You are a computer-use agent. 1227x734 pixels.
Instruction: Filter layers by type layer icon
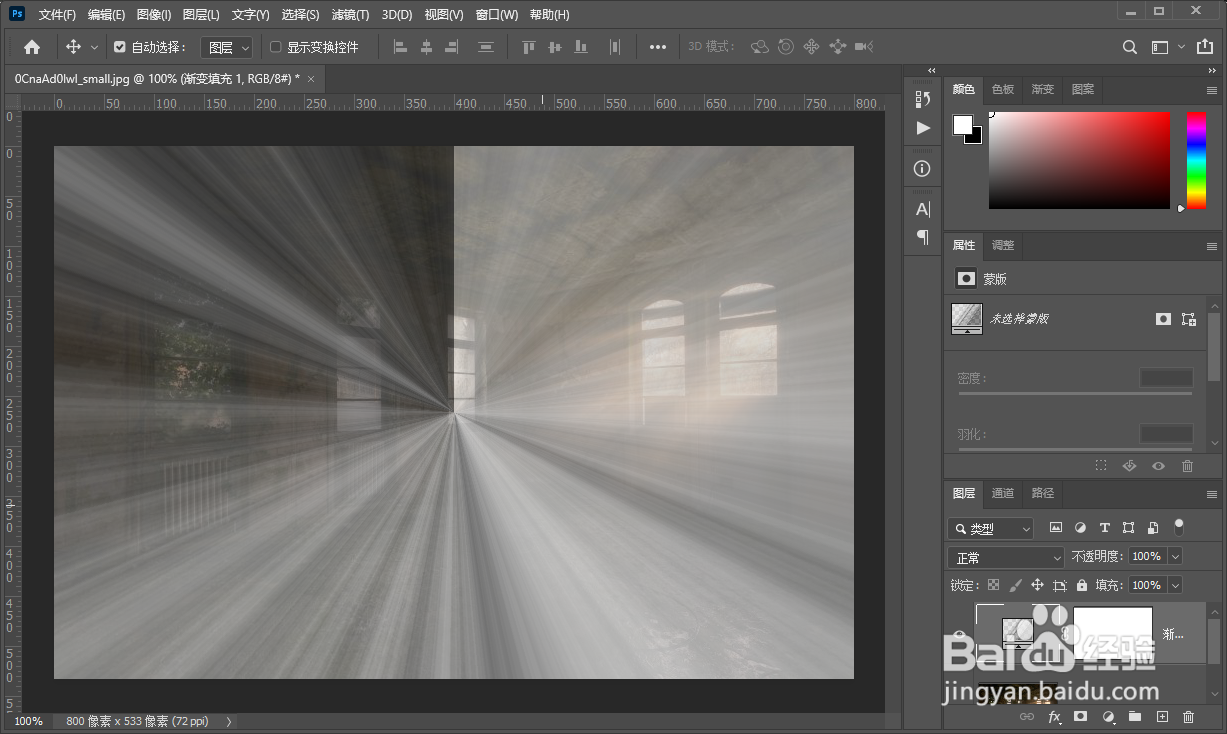(x=1104, y=528)
